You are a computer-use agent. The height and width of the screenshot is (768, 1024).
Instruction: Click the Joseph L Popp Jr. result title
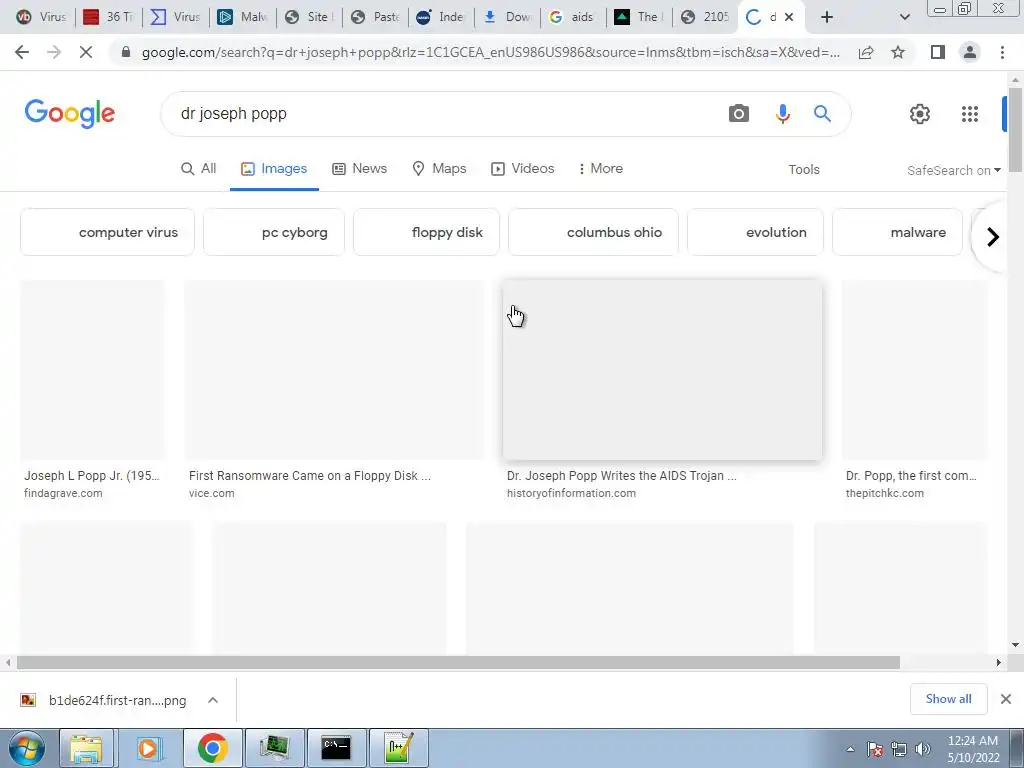(91, 476)
